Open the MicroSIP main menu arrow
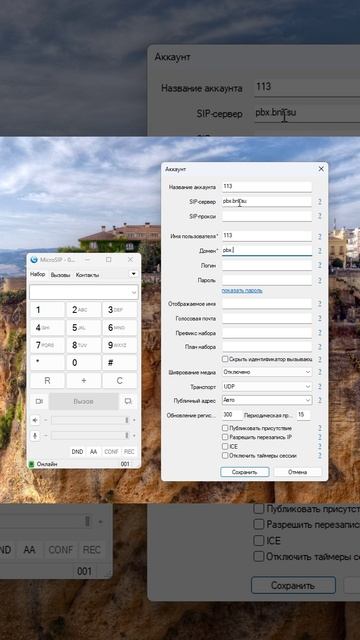This screenshot has width=360, height=640. [x=133, y=274]
